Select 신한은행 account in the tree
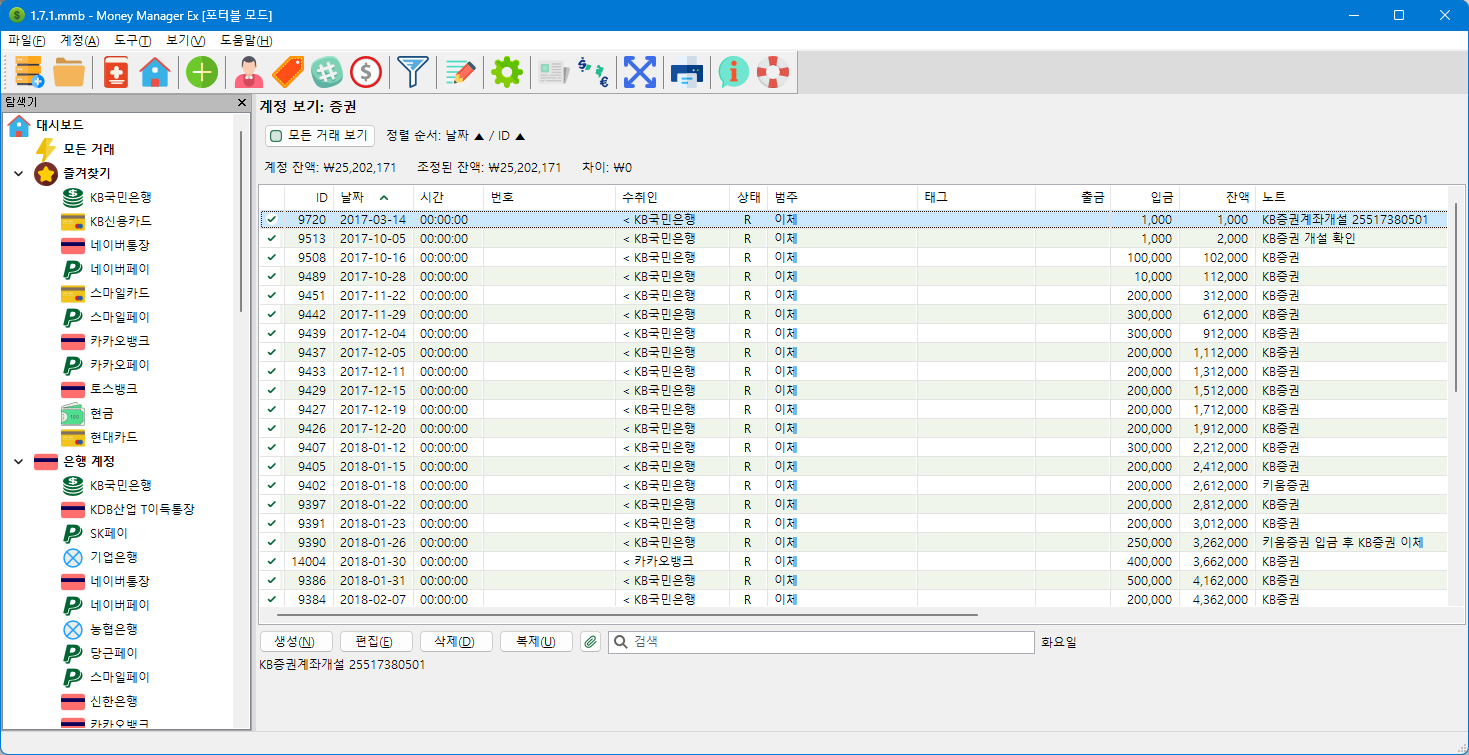The width and height of the screenshot is (1469, 755). pyautogui.click(x=114, y=701)
